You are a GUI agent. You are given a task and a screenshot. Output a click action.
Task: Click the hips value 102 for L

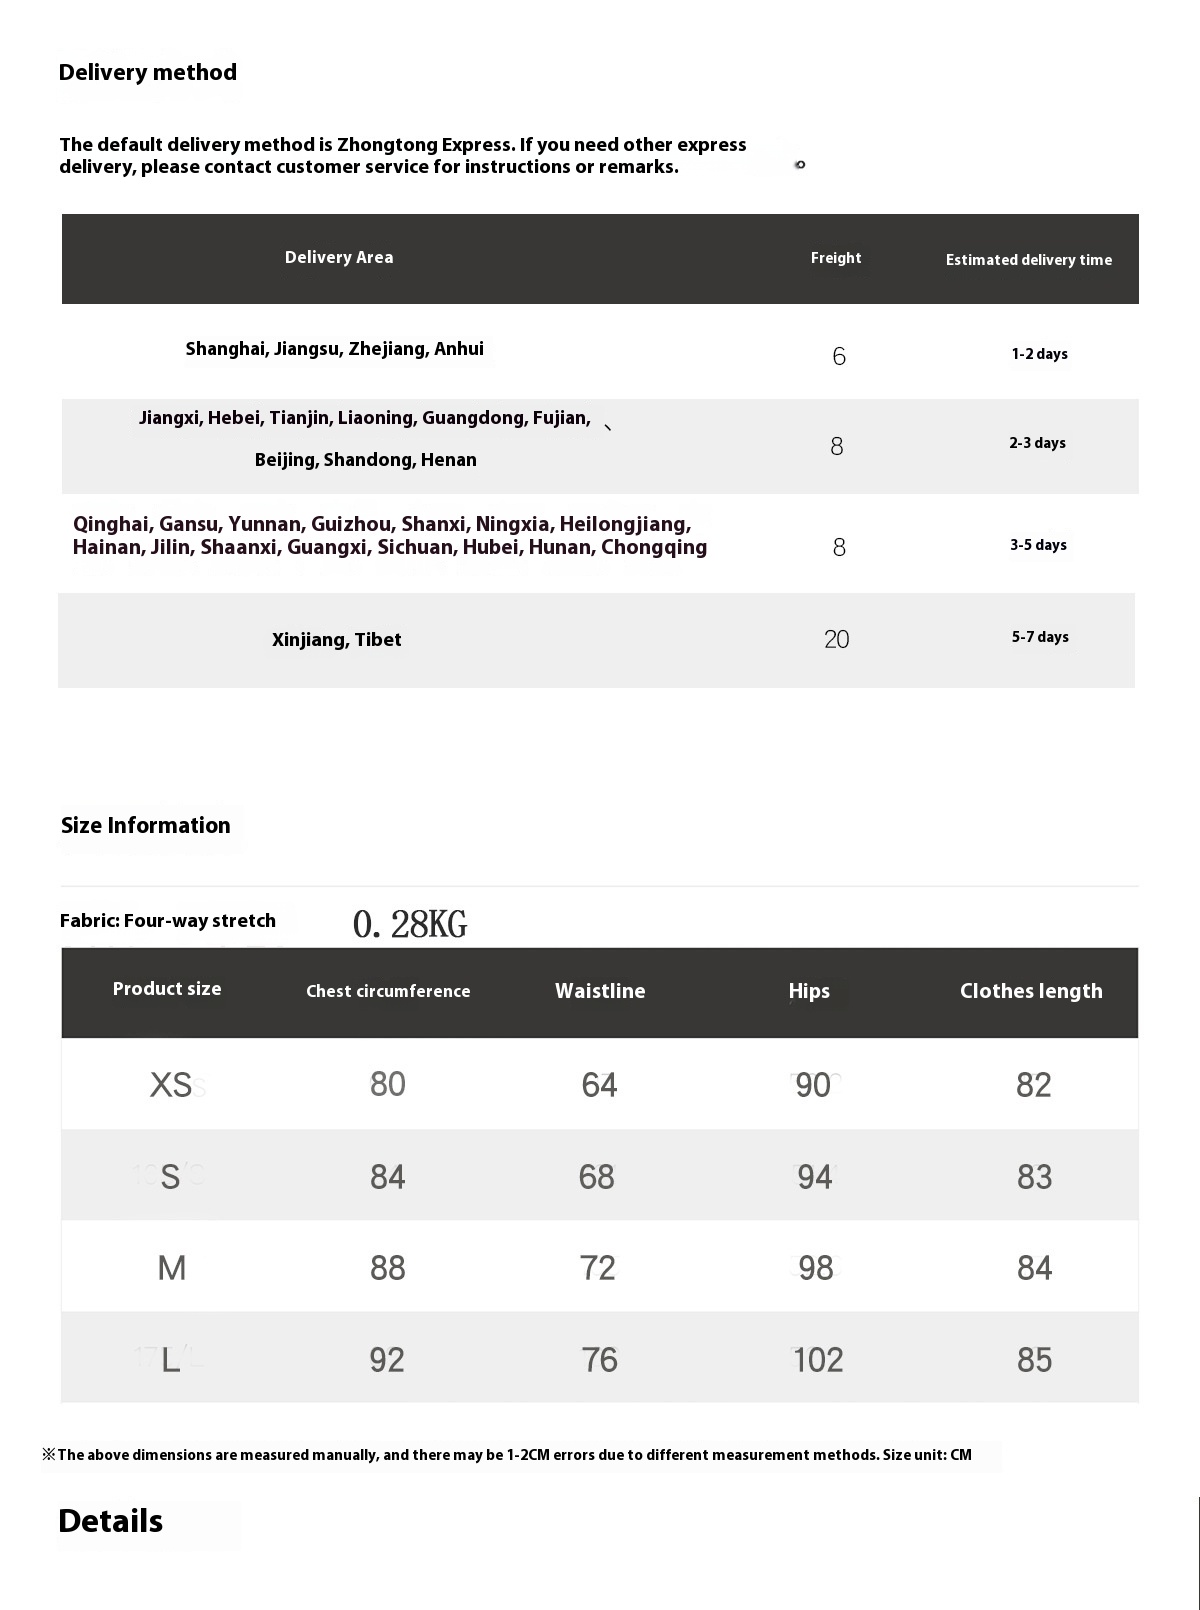pyautogui.click(x=818, y=1360)
